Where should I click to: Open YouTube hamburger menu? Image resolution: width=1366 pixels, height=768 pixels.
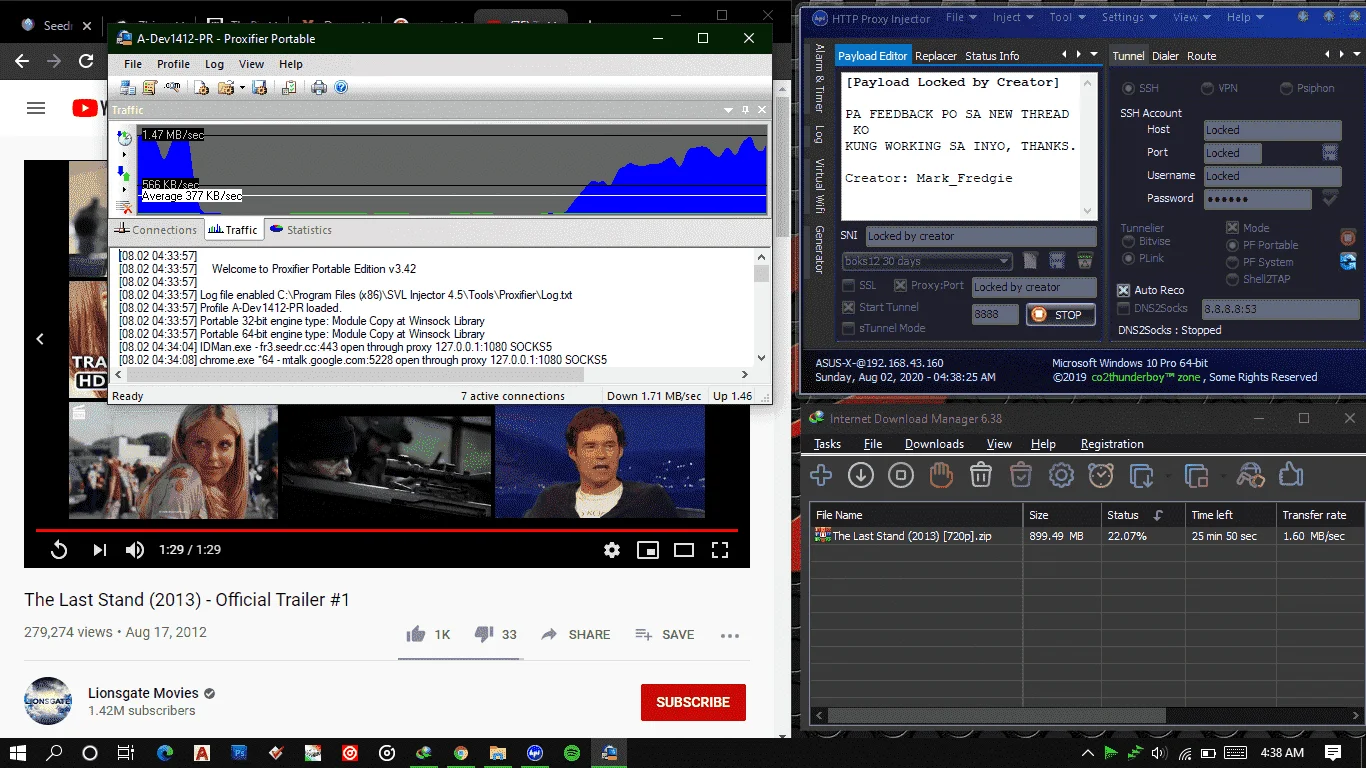[x=36, y=108]
